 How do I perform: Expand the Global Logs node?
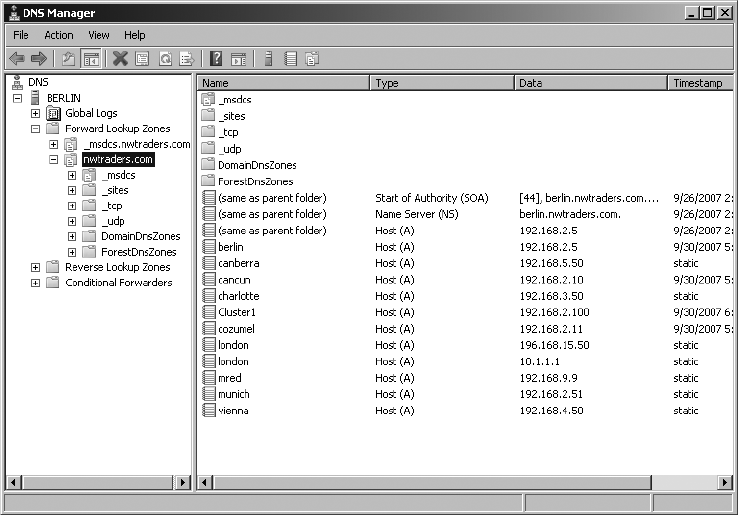(35, 113)
